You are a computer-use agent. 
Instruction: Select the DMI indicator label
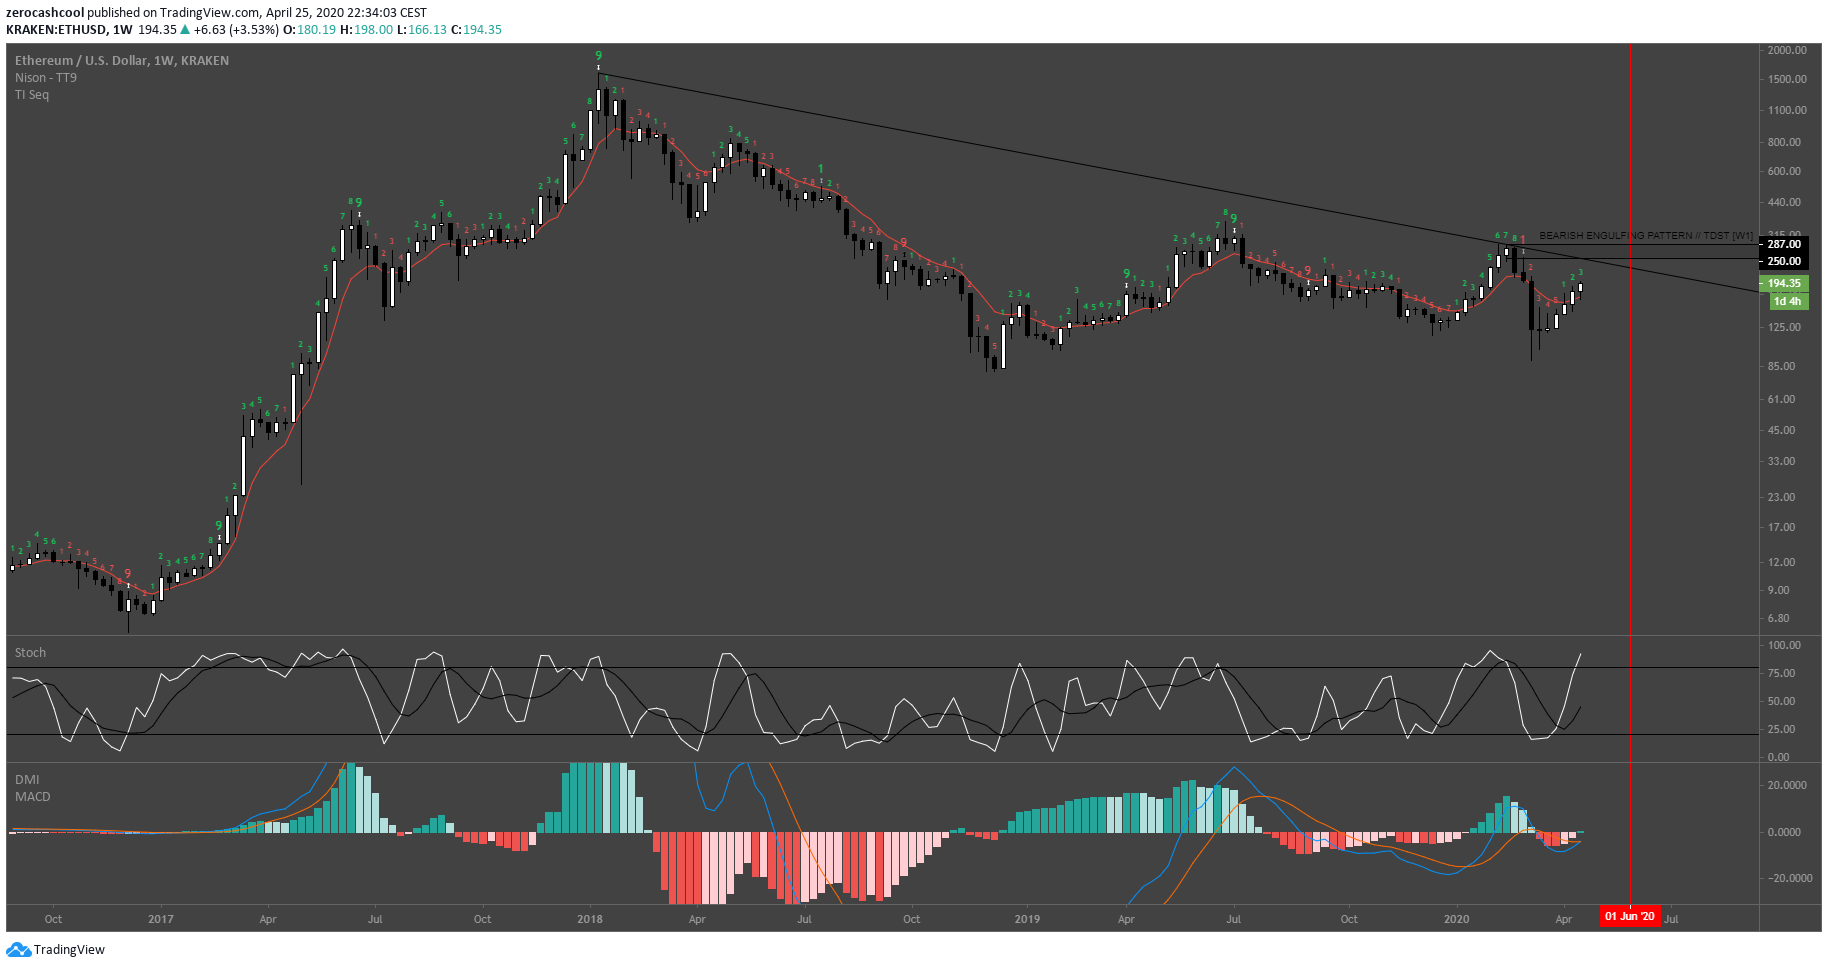click(27, 780)
